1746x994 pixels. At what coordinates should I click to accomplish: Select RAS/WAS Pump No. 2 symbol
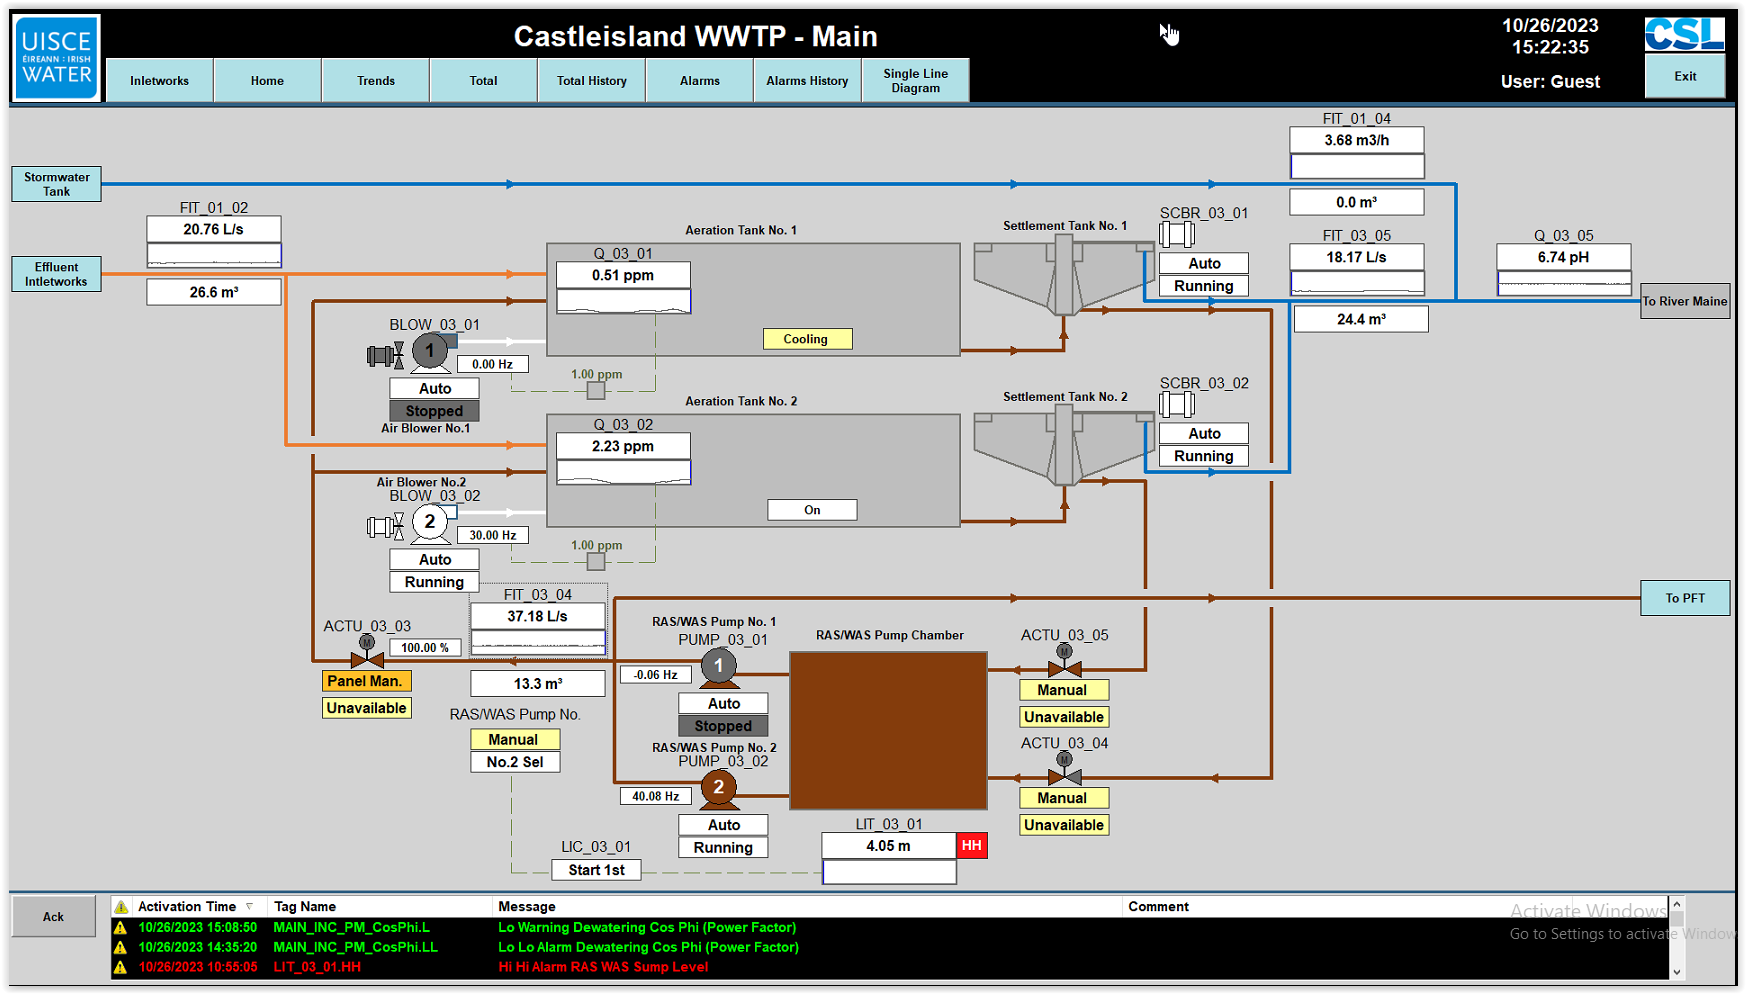tap(718, 789)
